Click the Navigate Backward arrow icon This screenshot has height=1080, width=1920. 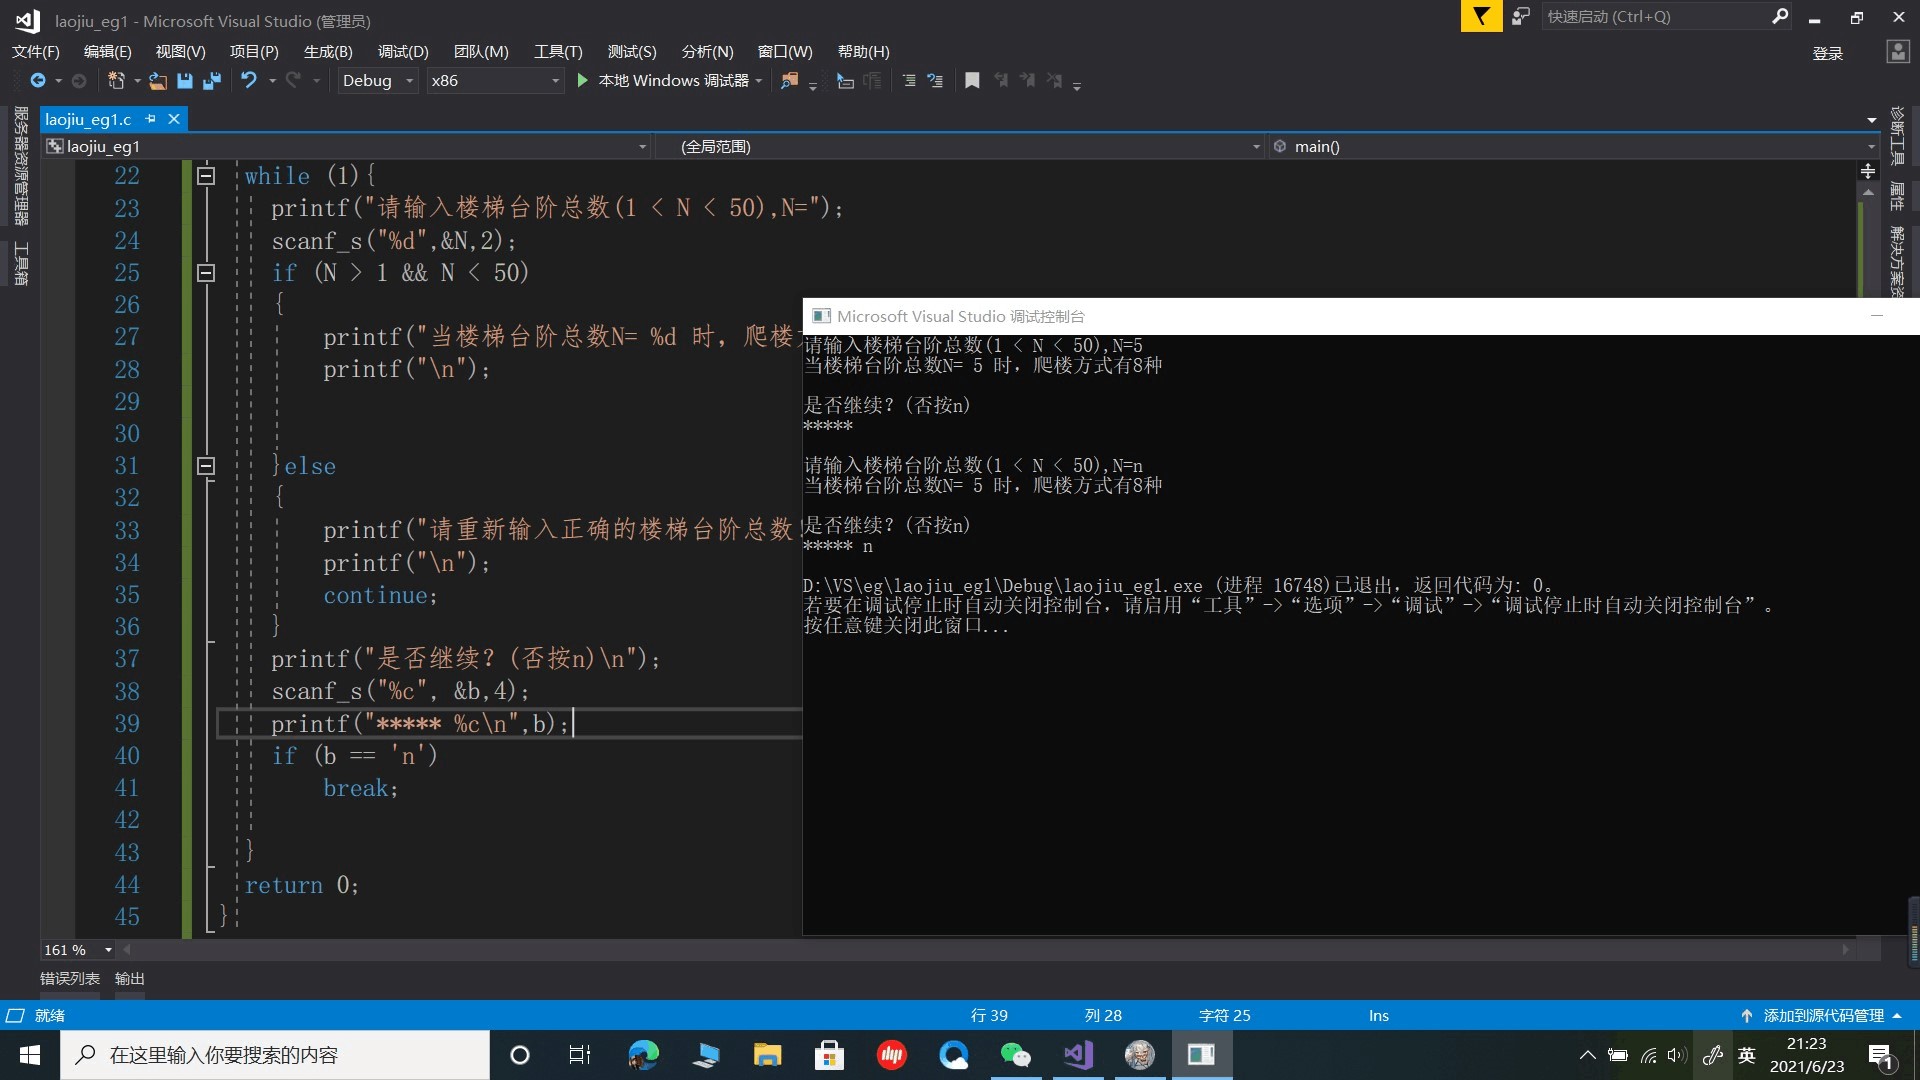tap(38, 81)
